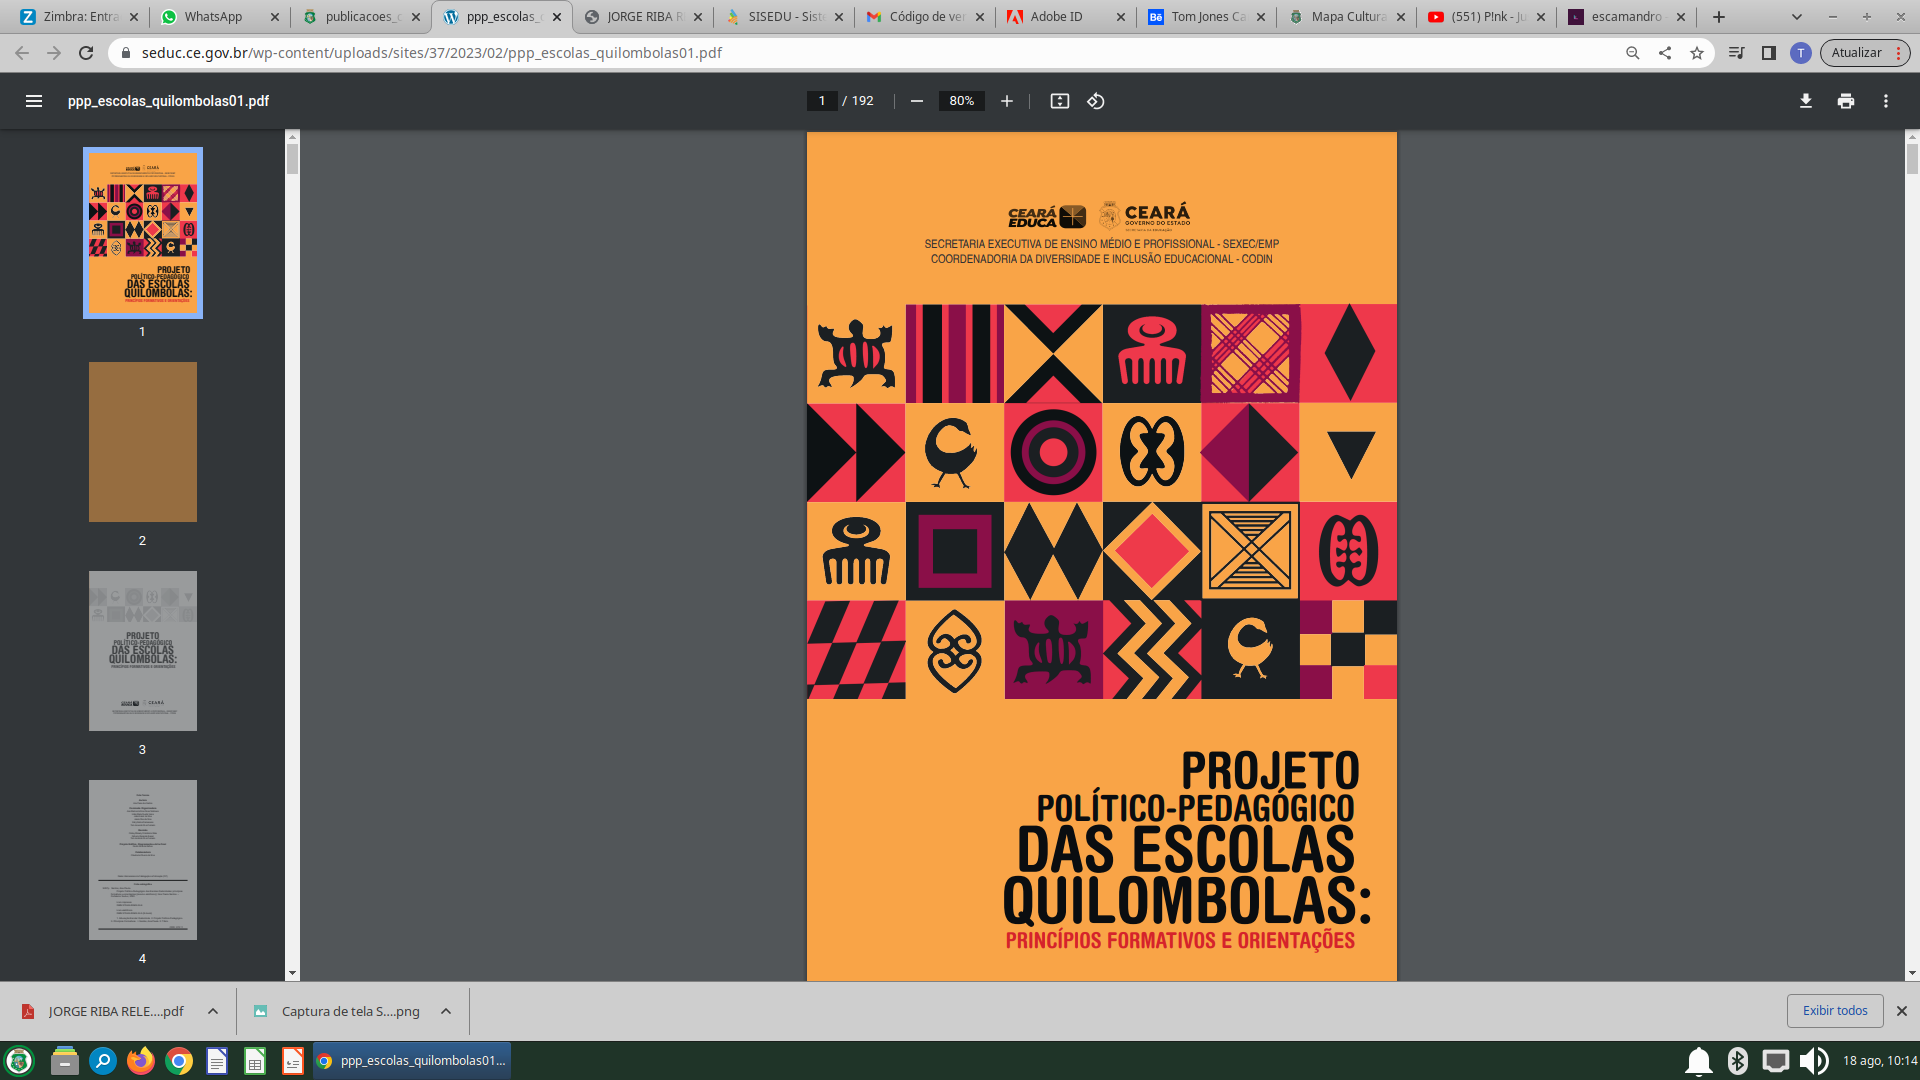Expand the JORGE RIBA download options chevron
The image size is (1920, 1080).
pos(213,1011)
